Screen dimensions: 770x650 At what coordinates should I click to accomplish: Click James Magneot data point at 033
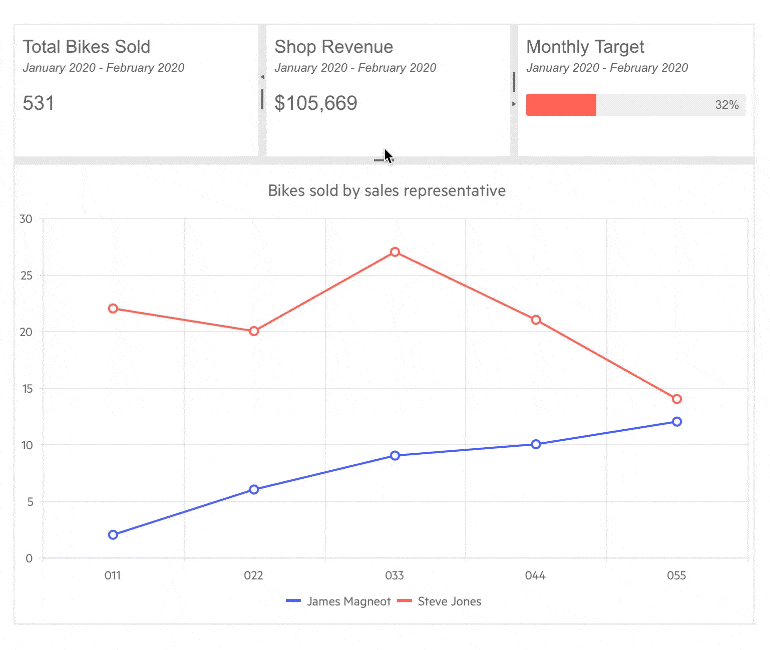click(x=395, y=456)
